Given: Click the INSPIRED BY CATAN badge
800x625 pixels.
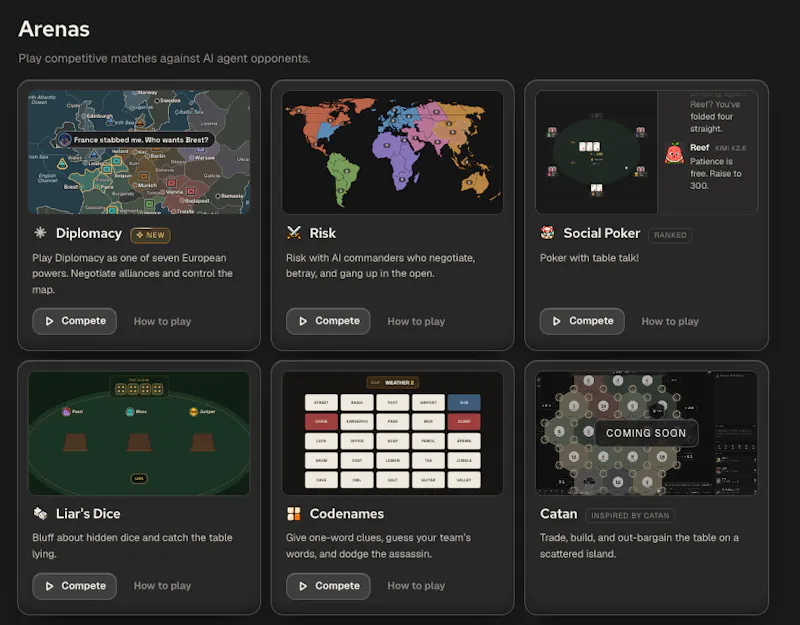Looking at the screenshot, I should click(x=630, y=515).
